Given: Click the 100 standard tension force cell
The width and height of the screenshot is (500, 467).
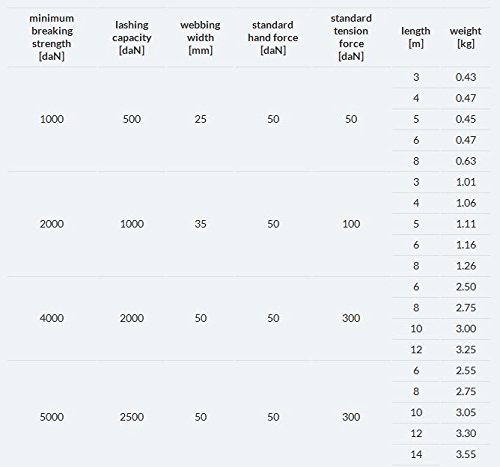Looking at the screenshot, I should (x=351, y=224).
